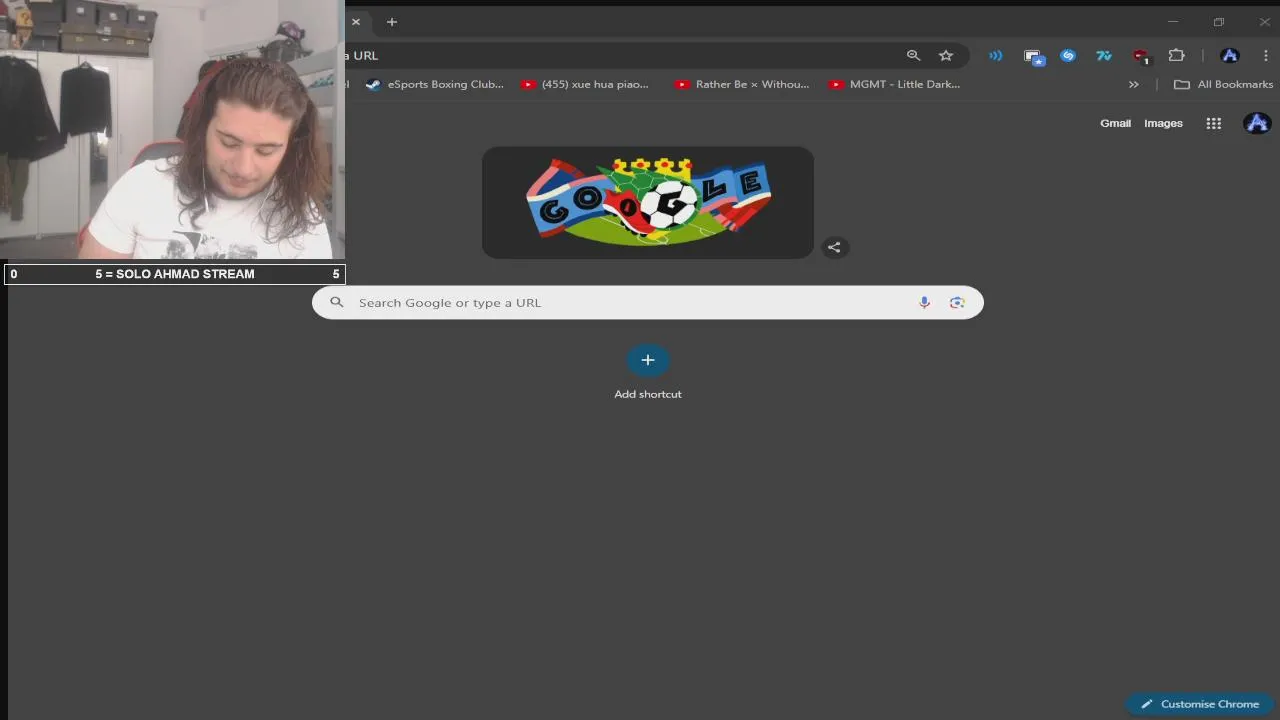Open the Google apps grid

[x=1214, y=124]
